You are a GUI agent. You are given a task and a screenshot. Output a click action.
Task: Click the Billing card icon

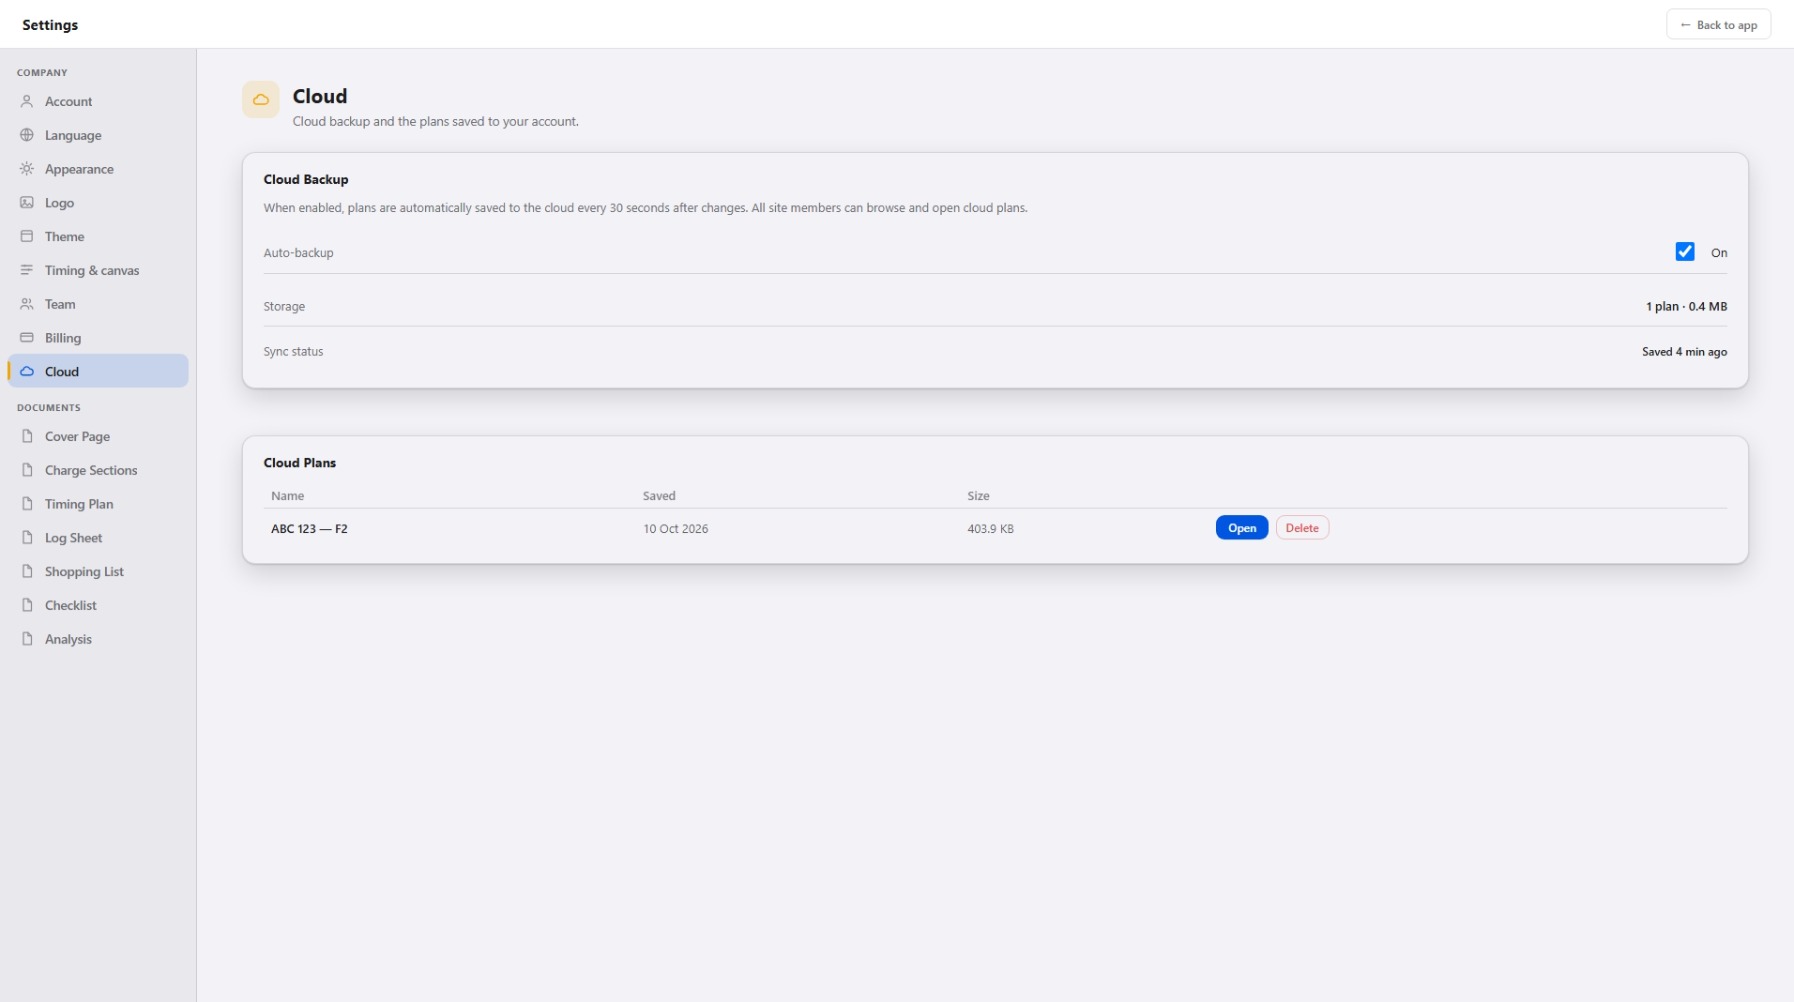(x=27, y=338)
